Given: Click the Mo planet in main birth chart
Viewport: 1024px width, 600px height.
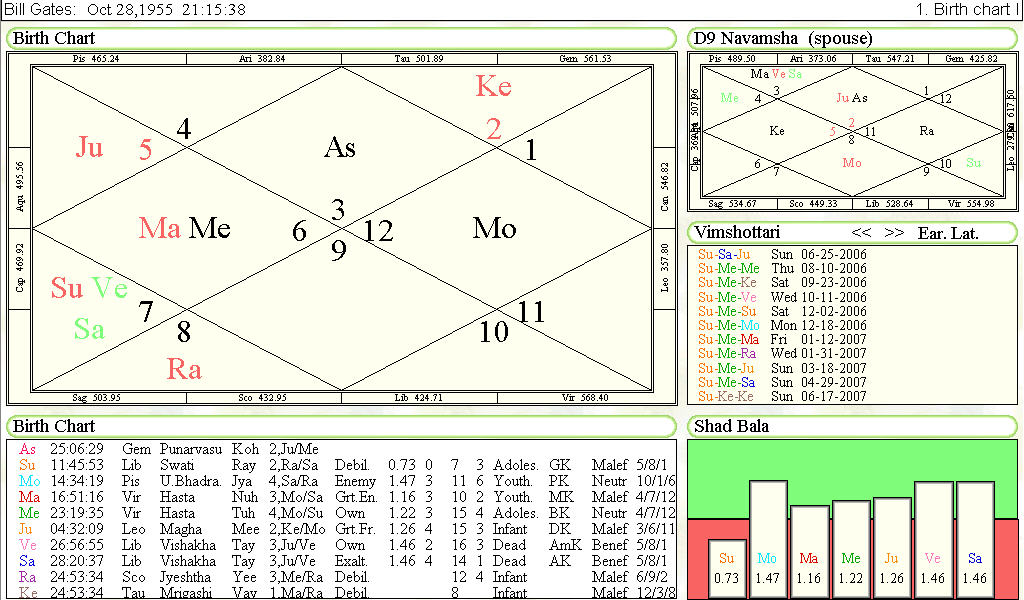Looking at the screenshot, I should (x=494, y=228).
